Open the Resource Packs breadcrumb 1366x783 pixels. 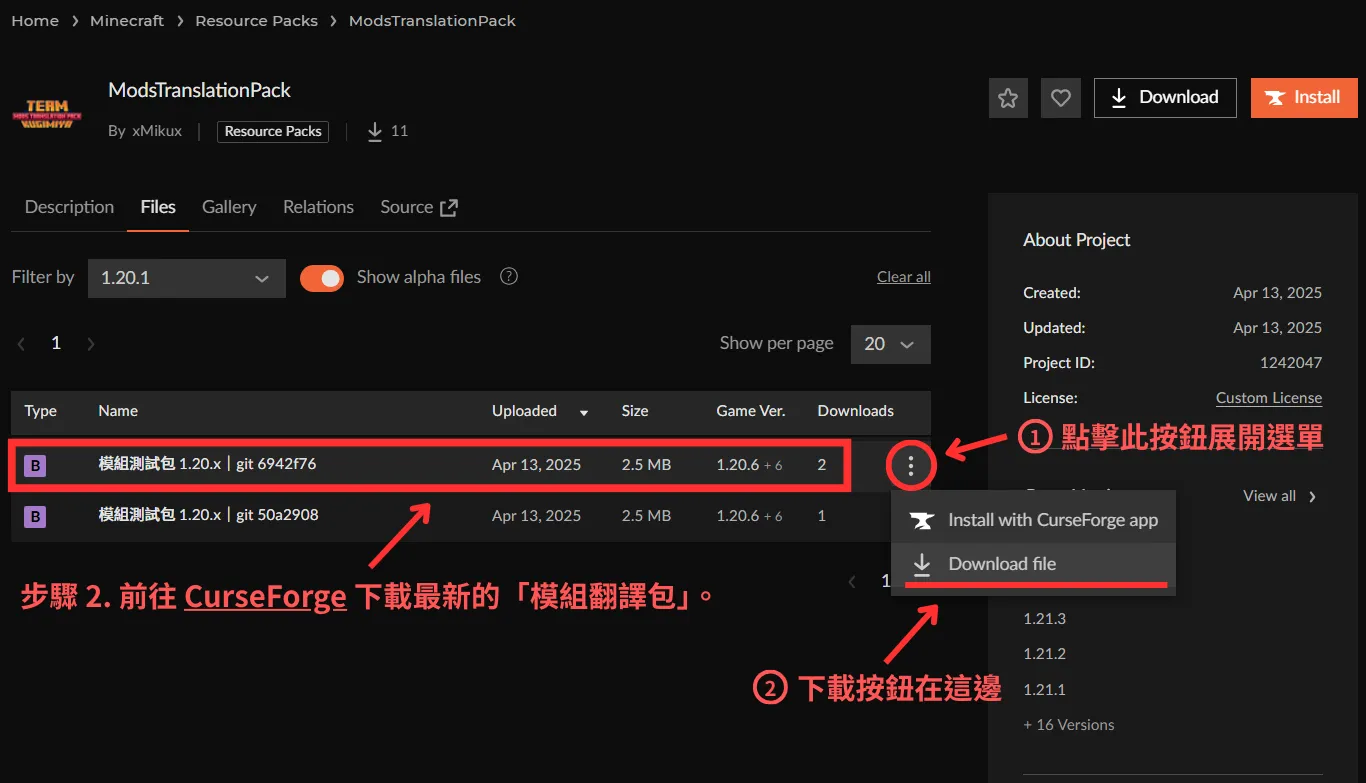pos(256,21)
